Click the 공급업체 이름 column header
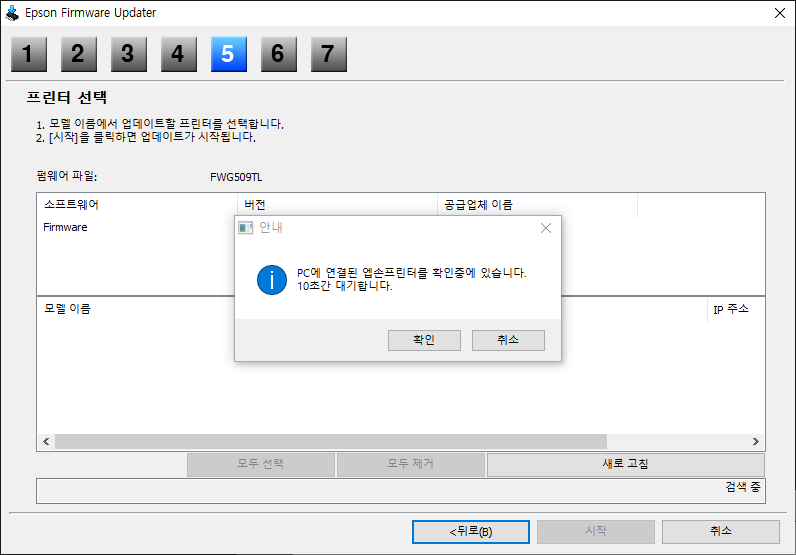This screenshot has height=555, width=796. tap(538, 205)
